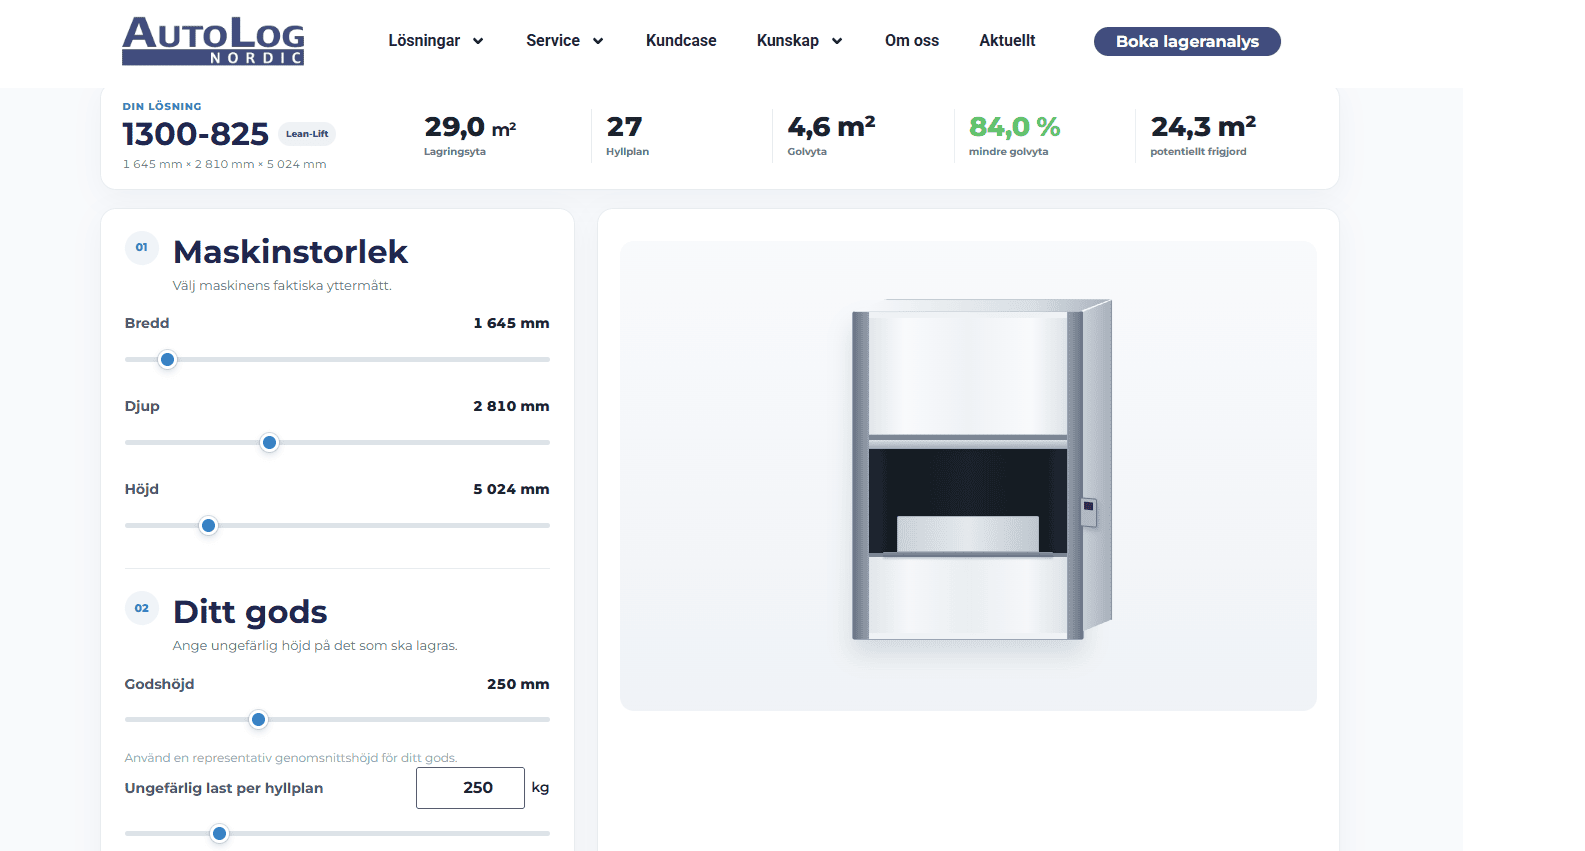This screenshot has height=851, width=1585.
Task: Click the Maskinstorlek heading
Action: [290, 252]
